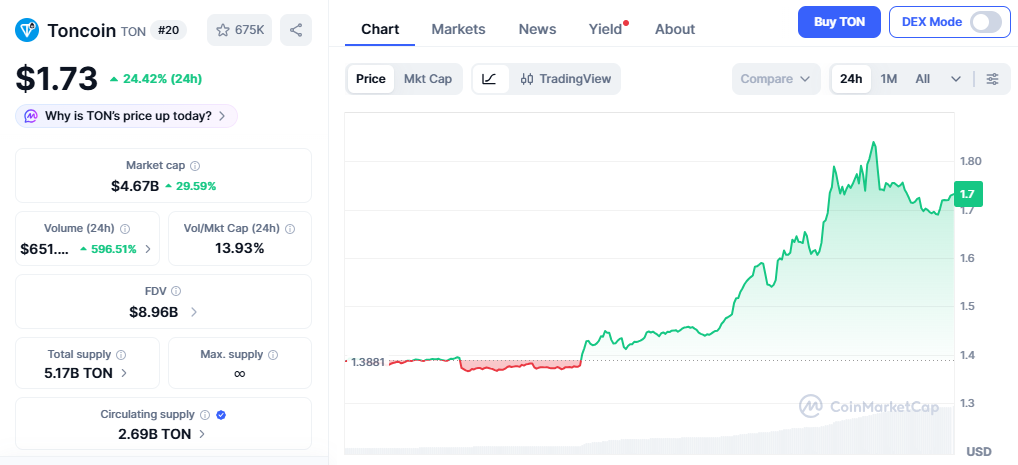Expand Total supply details chevron

[124, 373]
